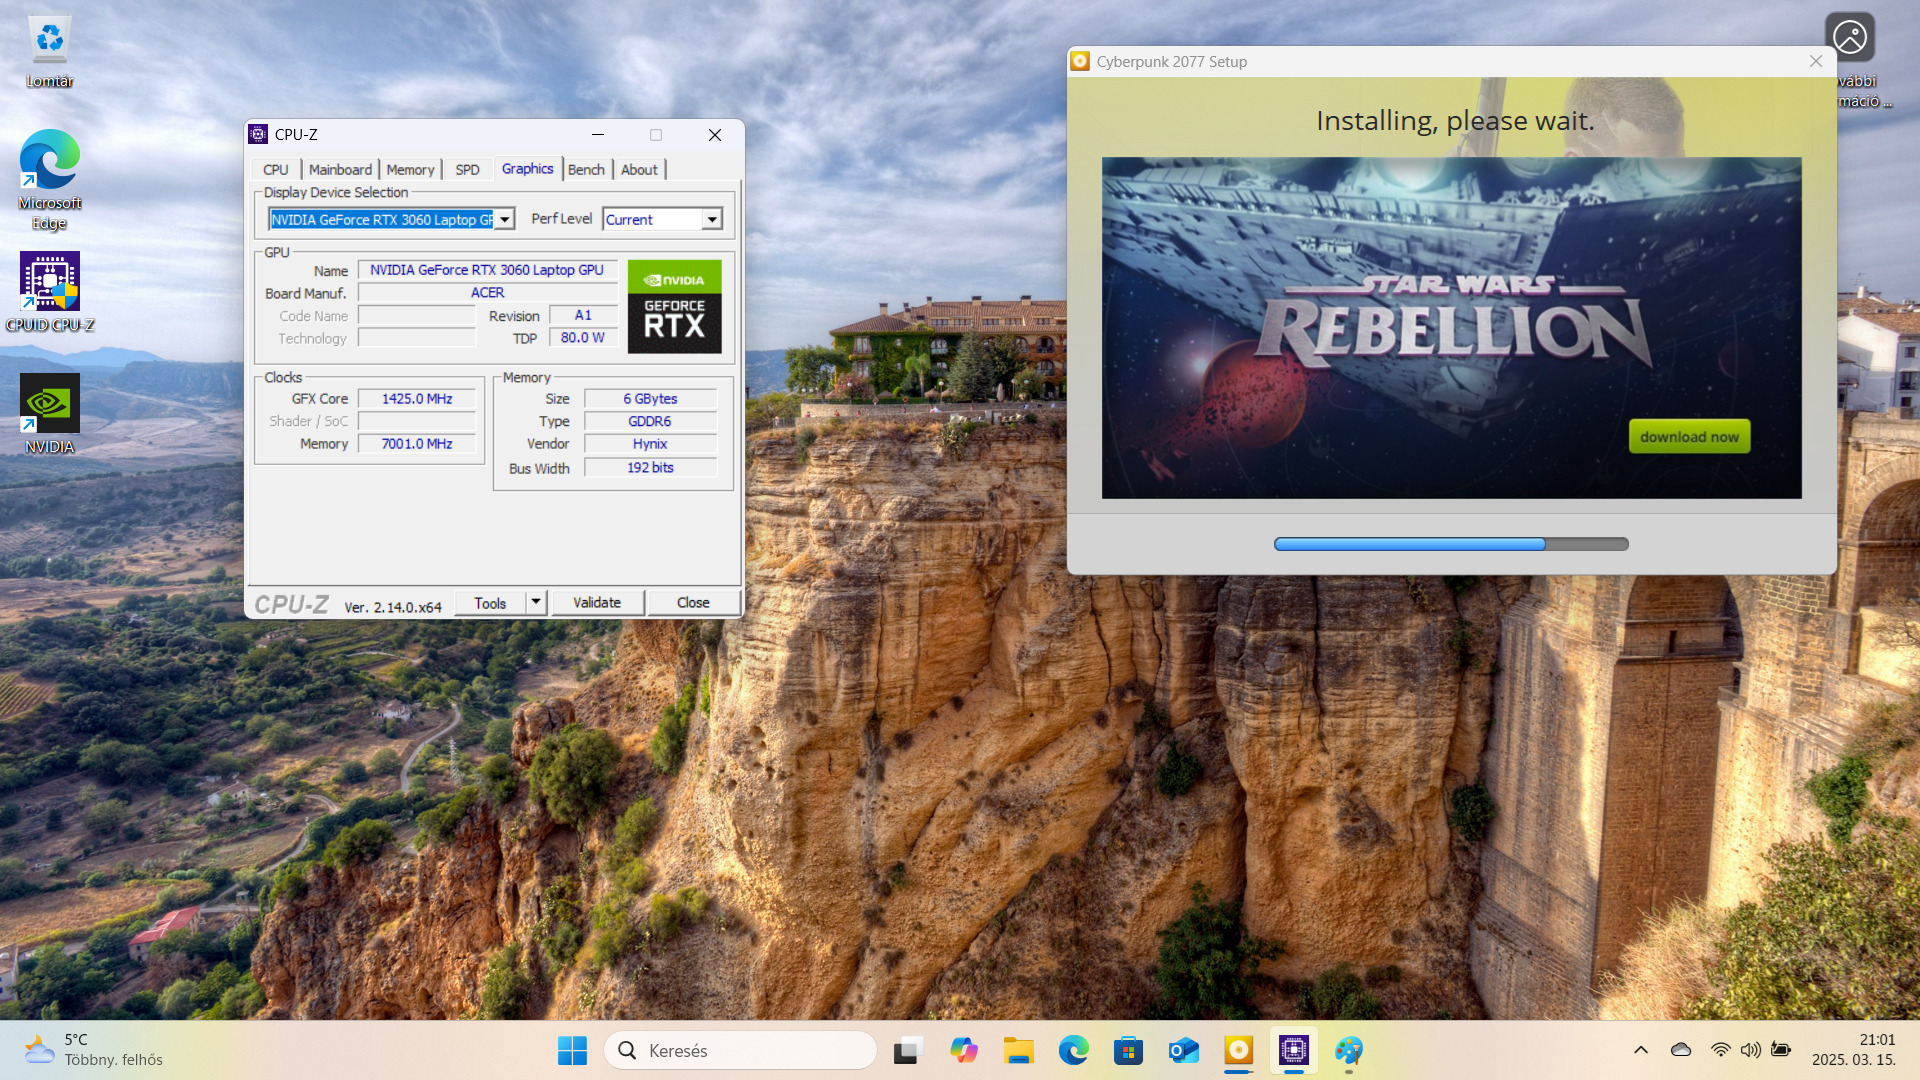
Task: Click the Cyberpunk 2077 Setup title icon
Action: click(x=1080, y=61)
